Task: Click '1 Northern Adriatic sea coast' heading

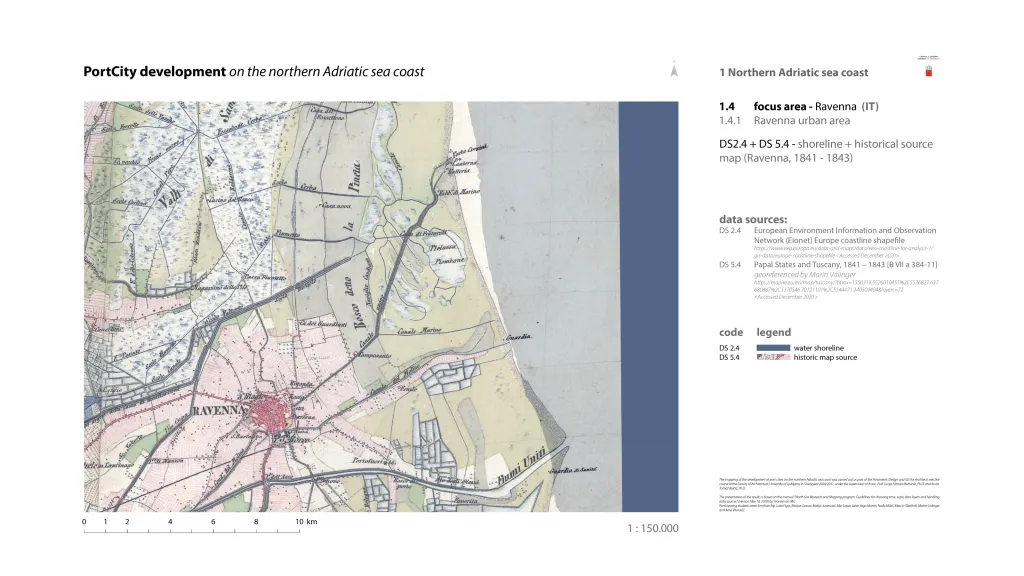Action: (x=793, y=73)
